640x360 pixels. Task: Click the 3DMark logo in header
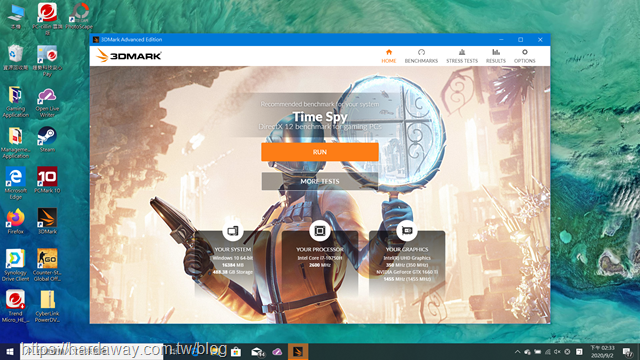tap(129, 56)
